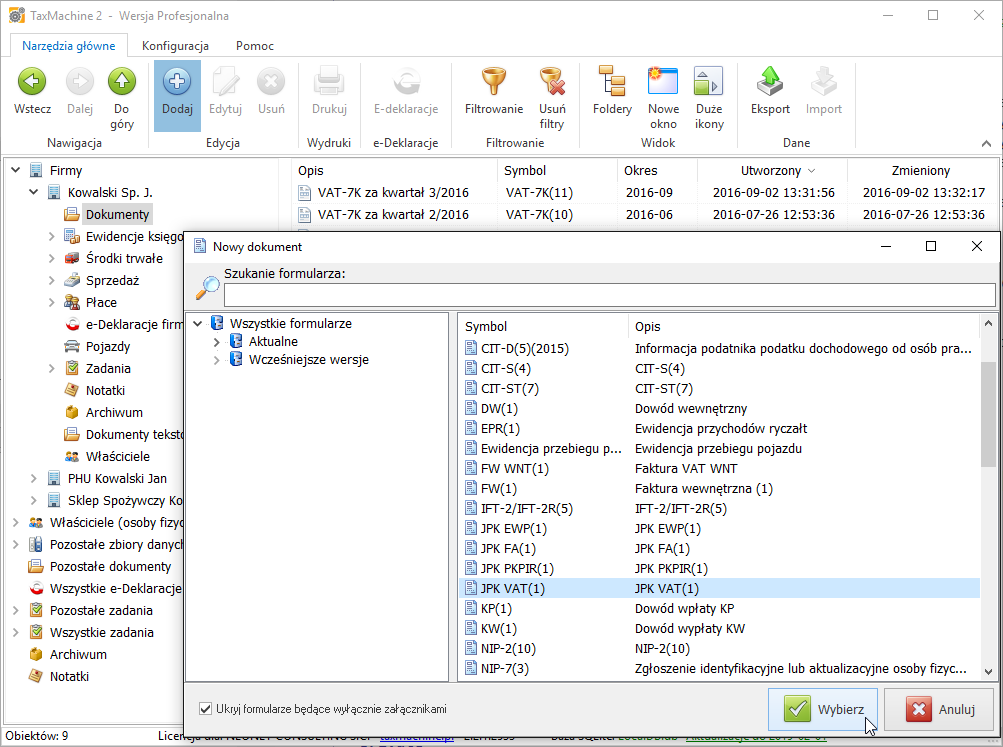Select the KP(1) Dowód wpłaty form
The height and width of the screenshot is (747, 1003).
pos(719,608)
